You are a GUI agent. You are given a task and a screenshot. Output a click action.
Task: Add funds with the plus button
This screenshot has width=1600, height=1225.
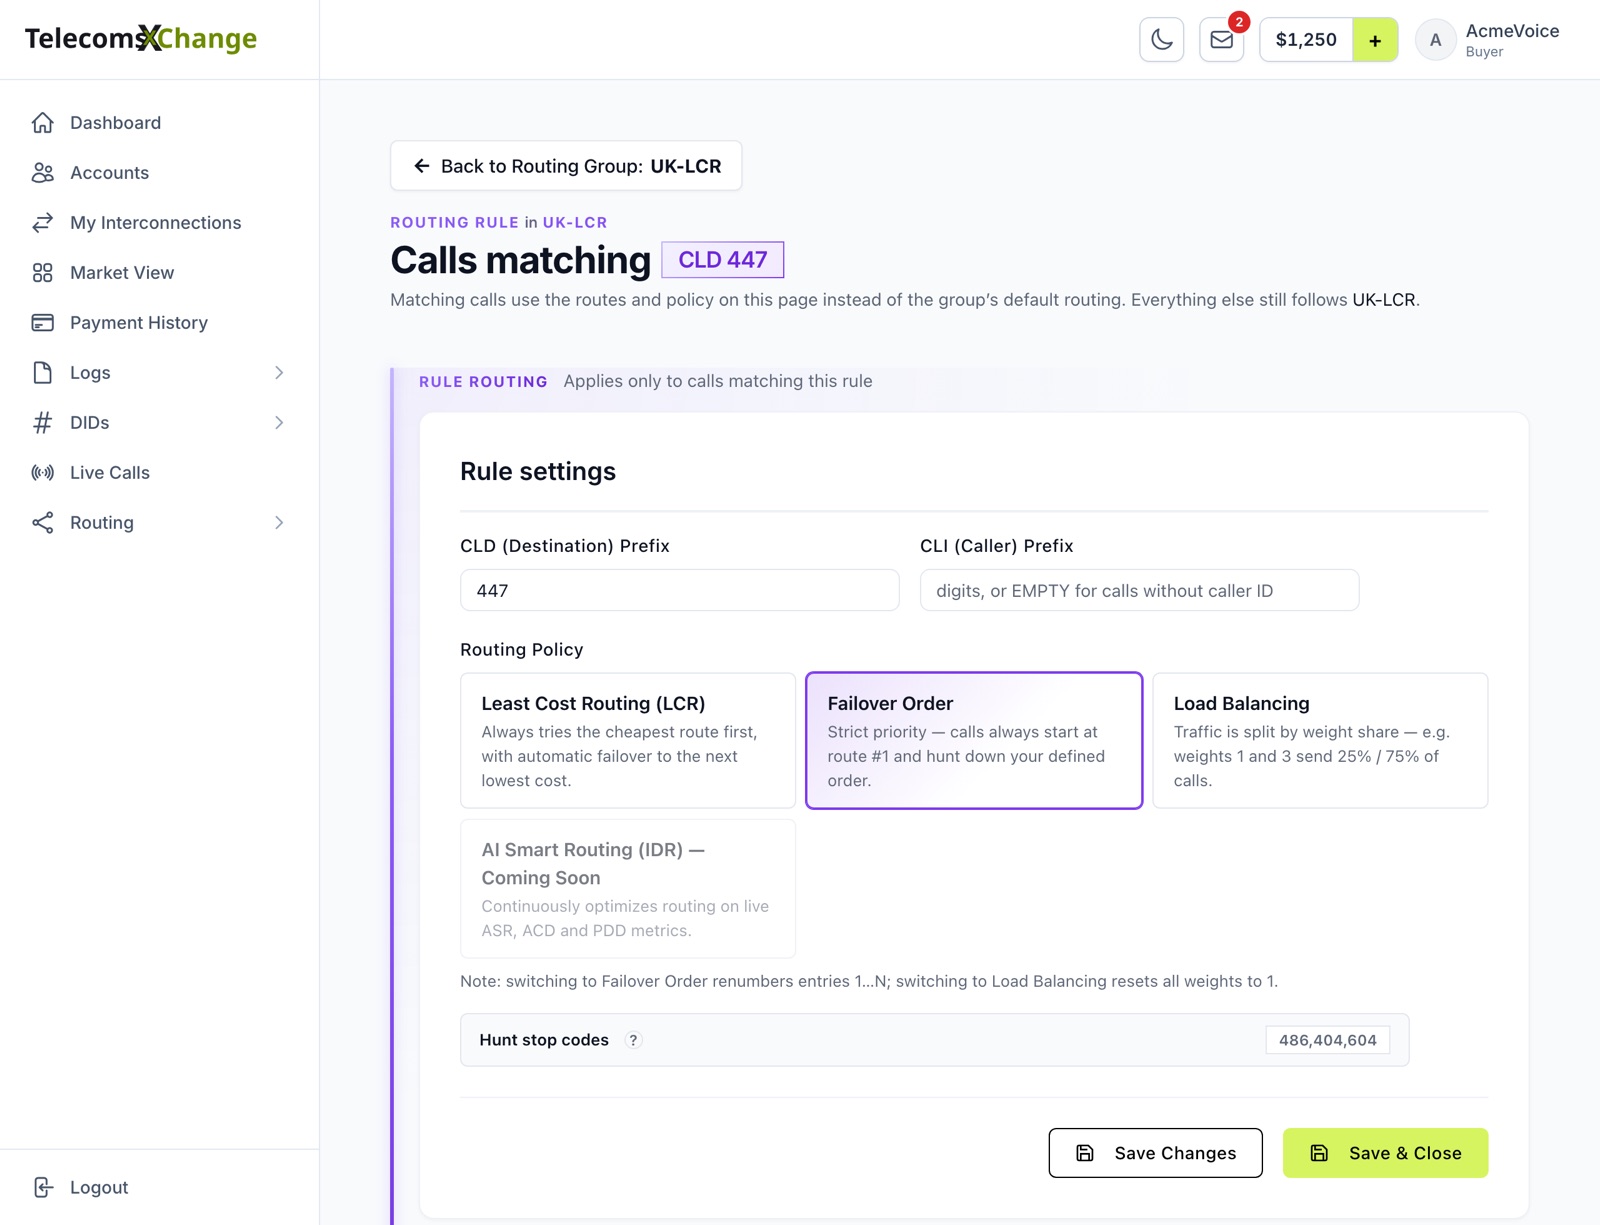(x=1375, y=40)
